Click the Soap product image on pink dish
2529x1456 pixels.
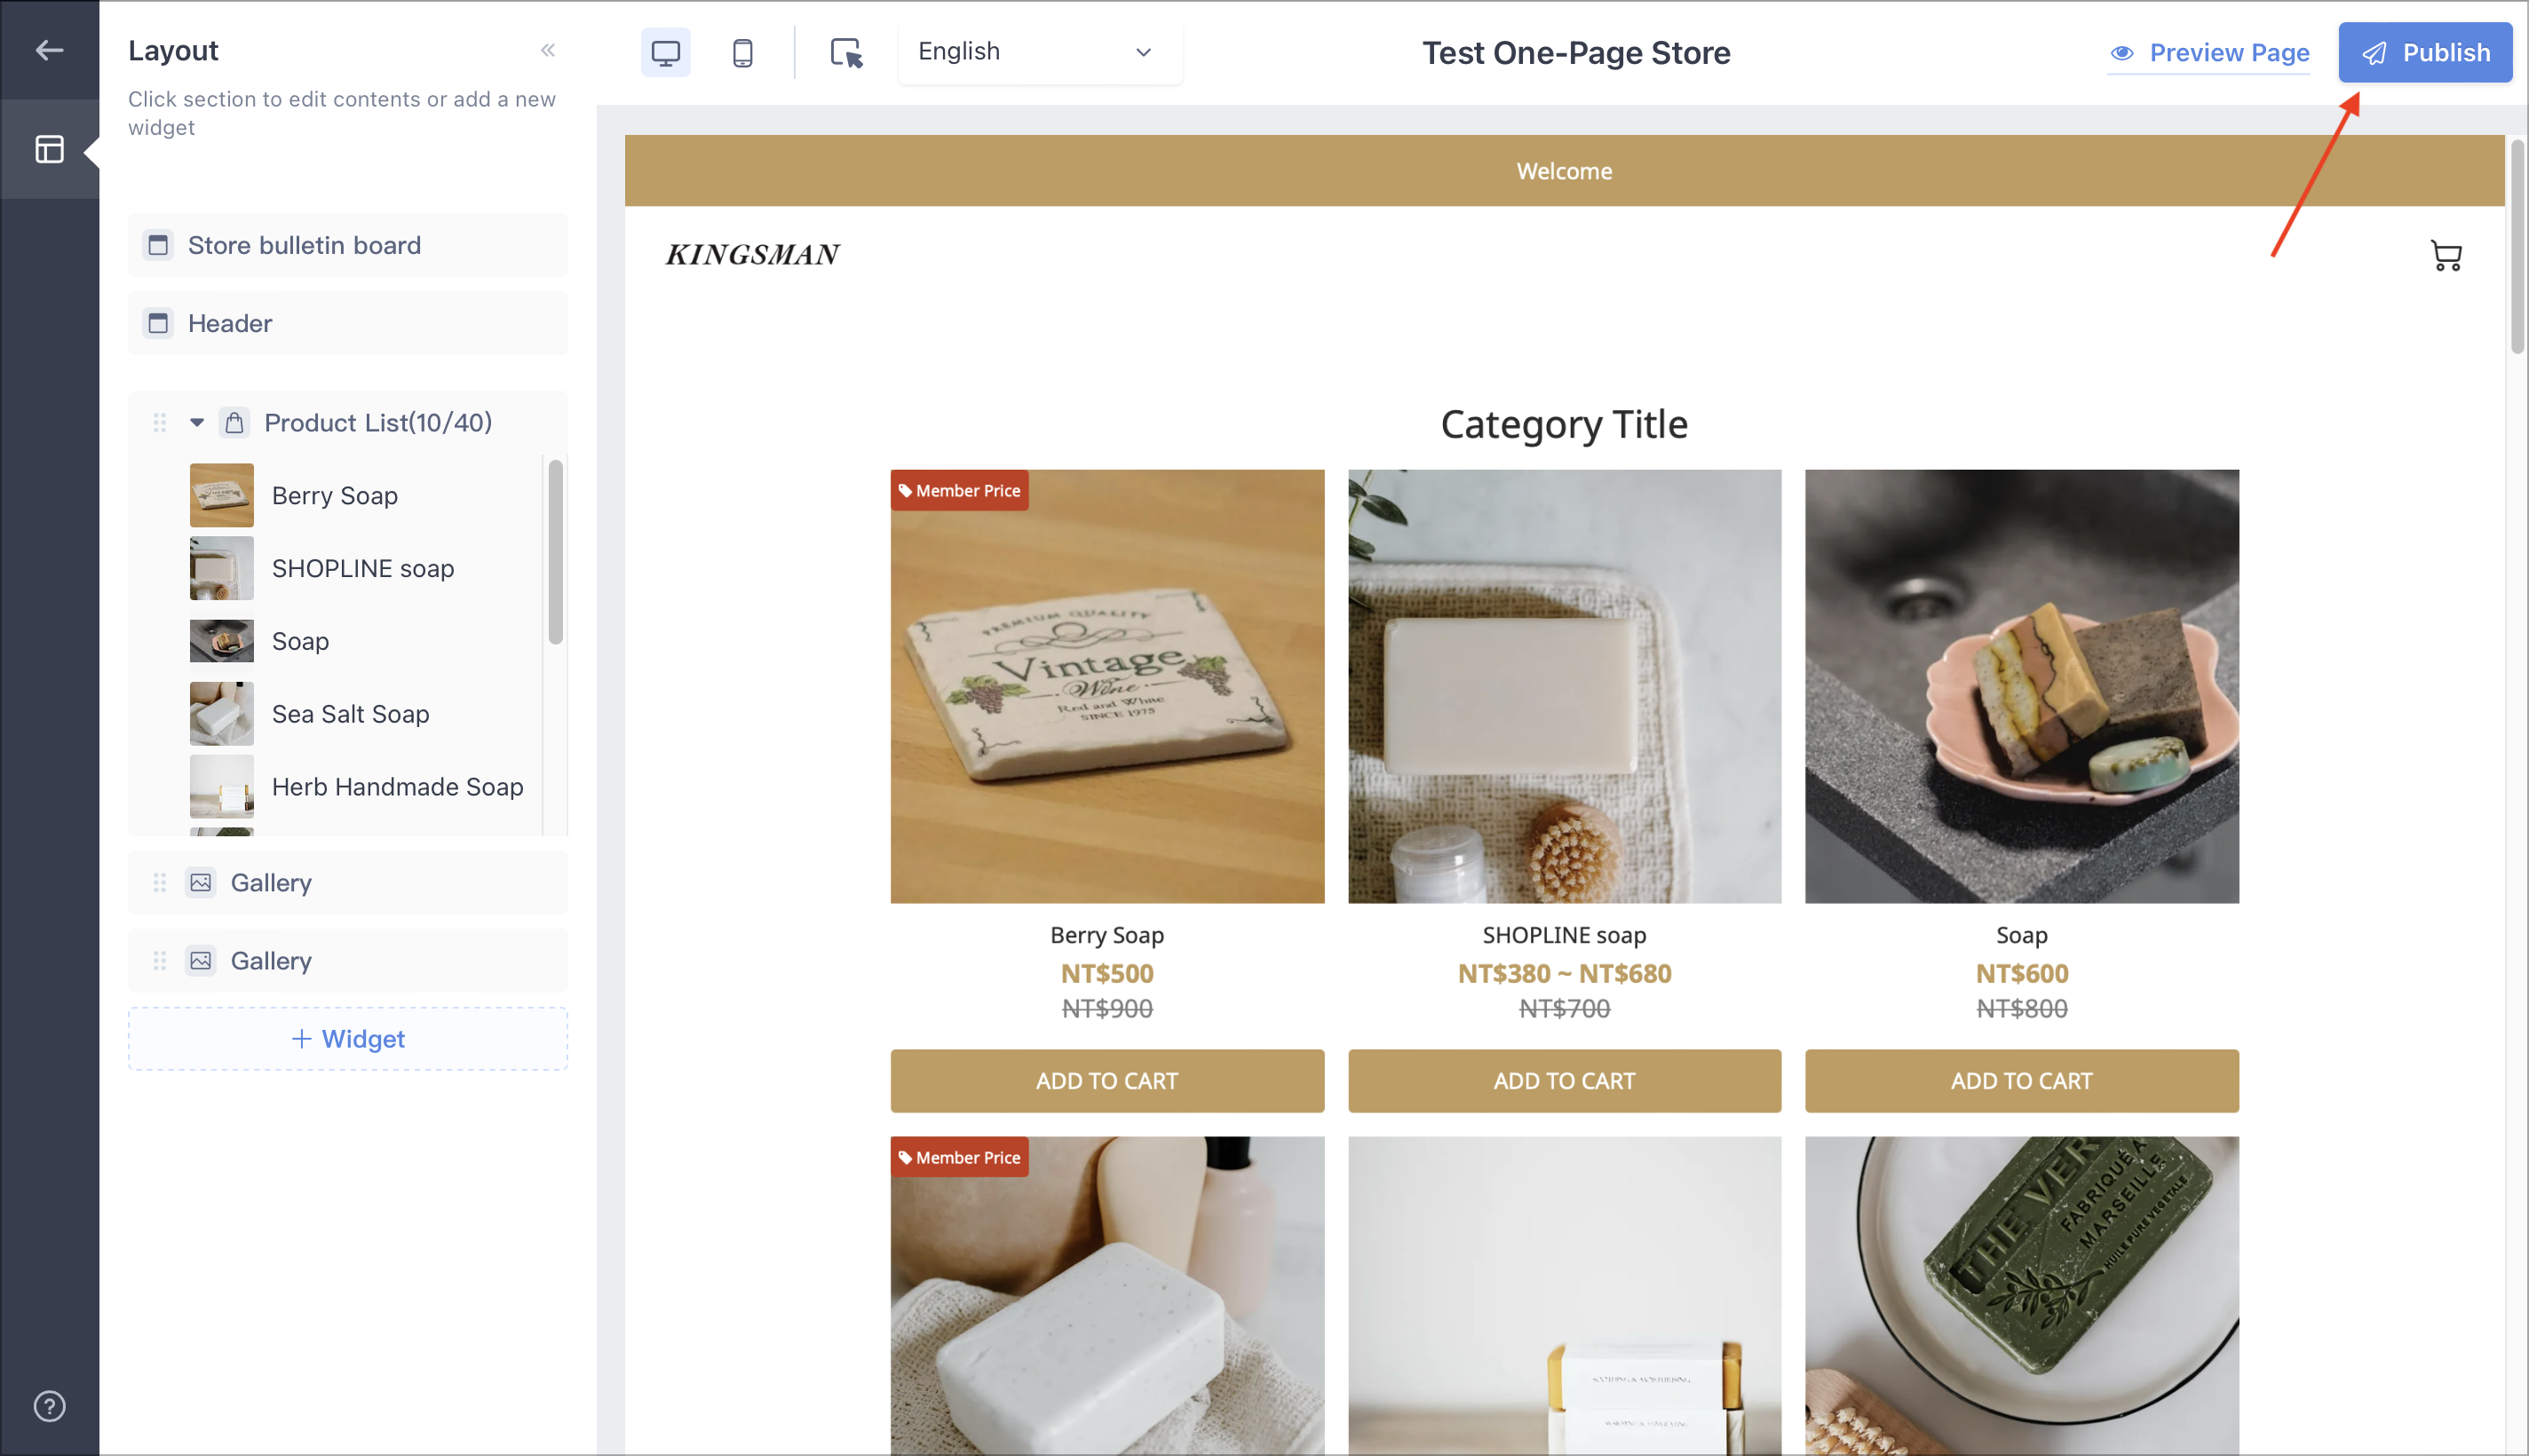[2021, 686]
